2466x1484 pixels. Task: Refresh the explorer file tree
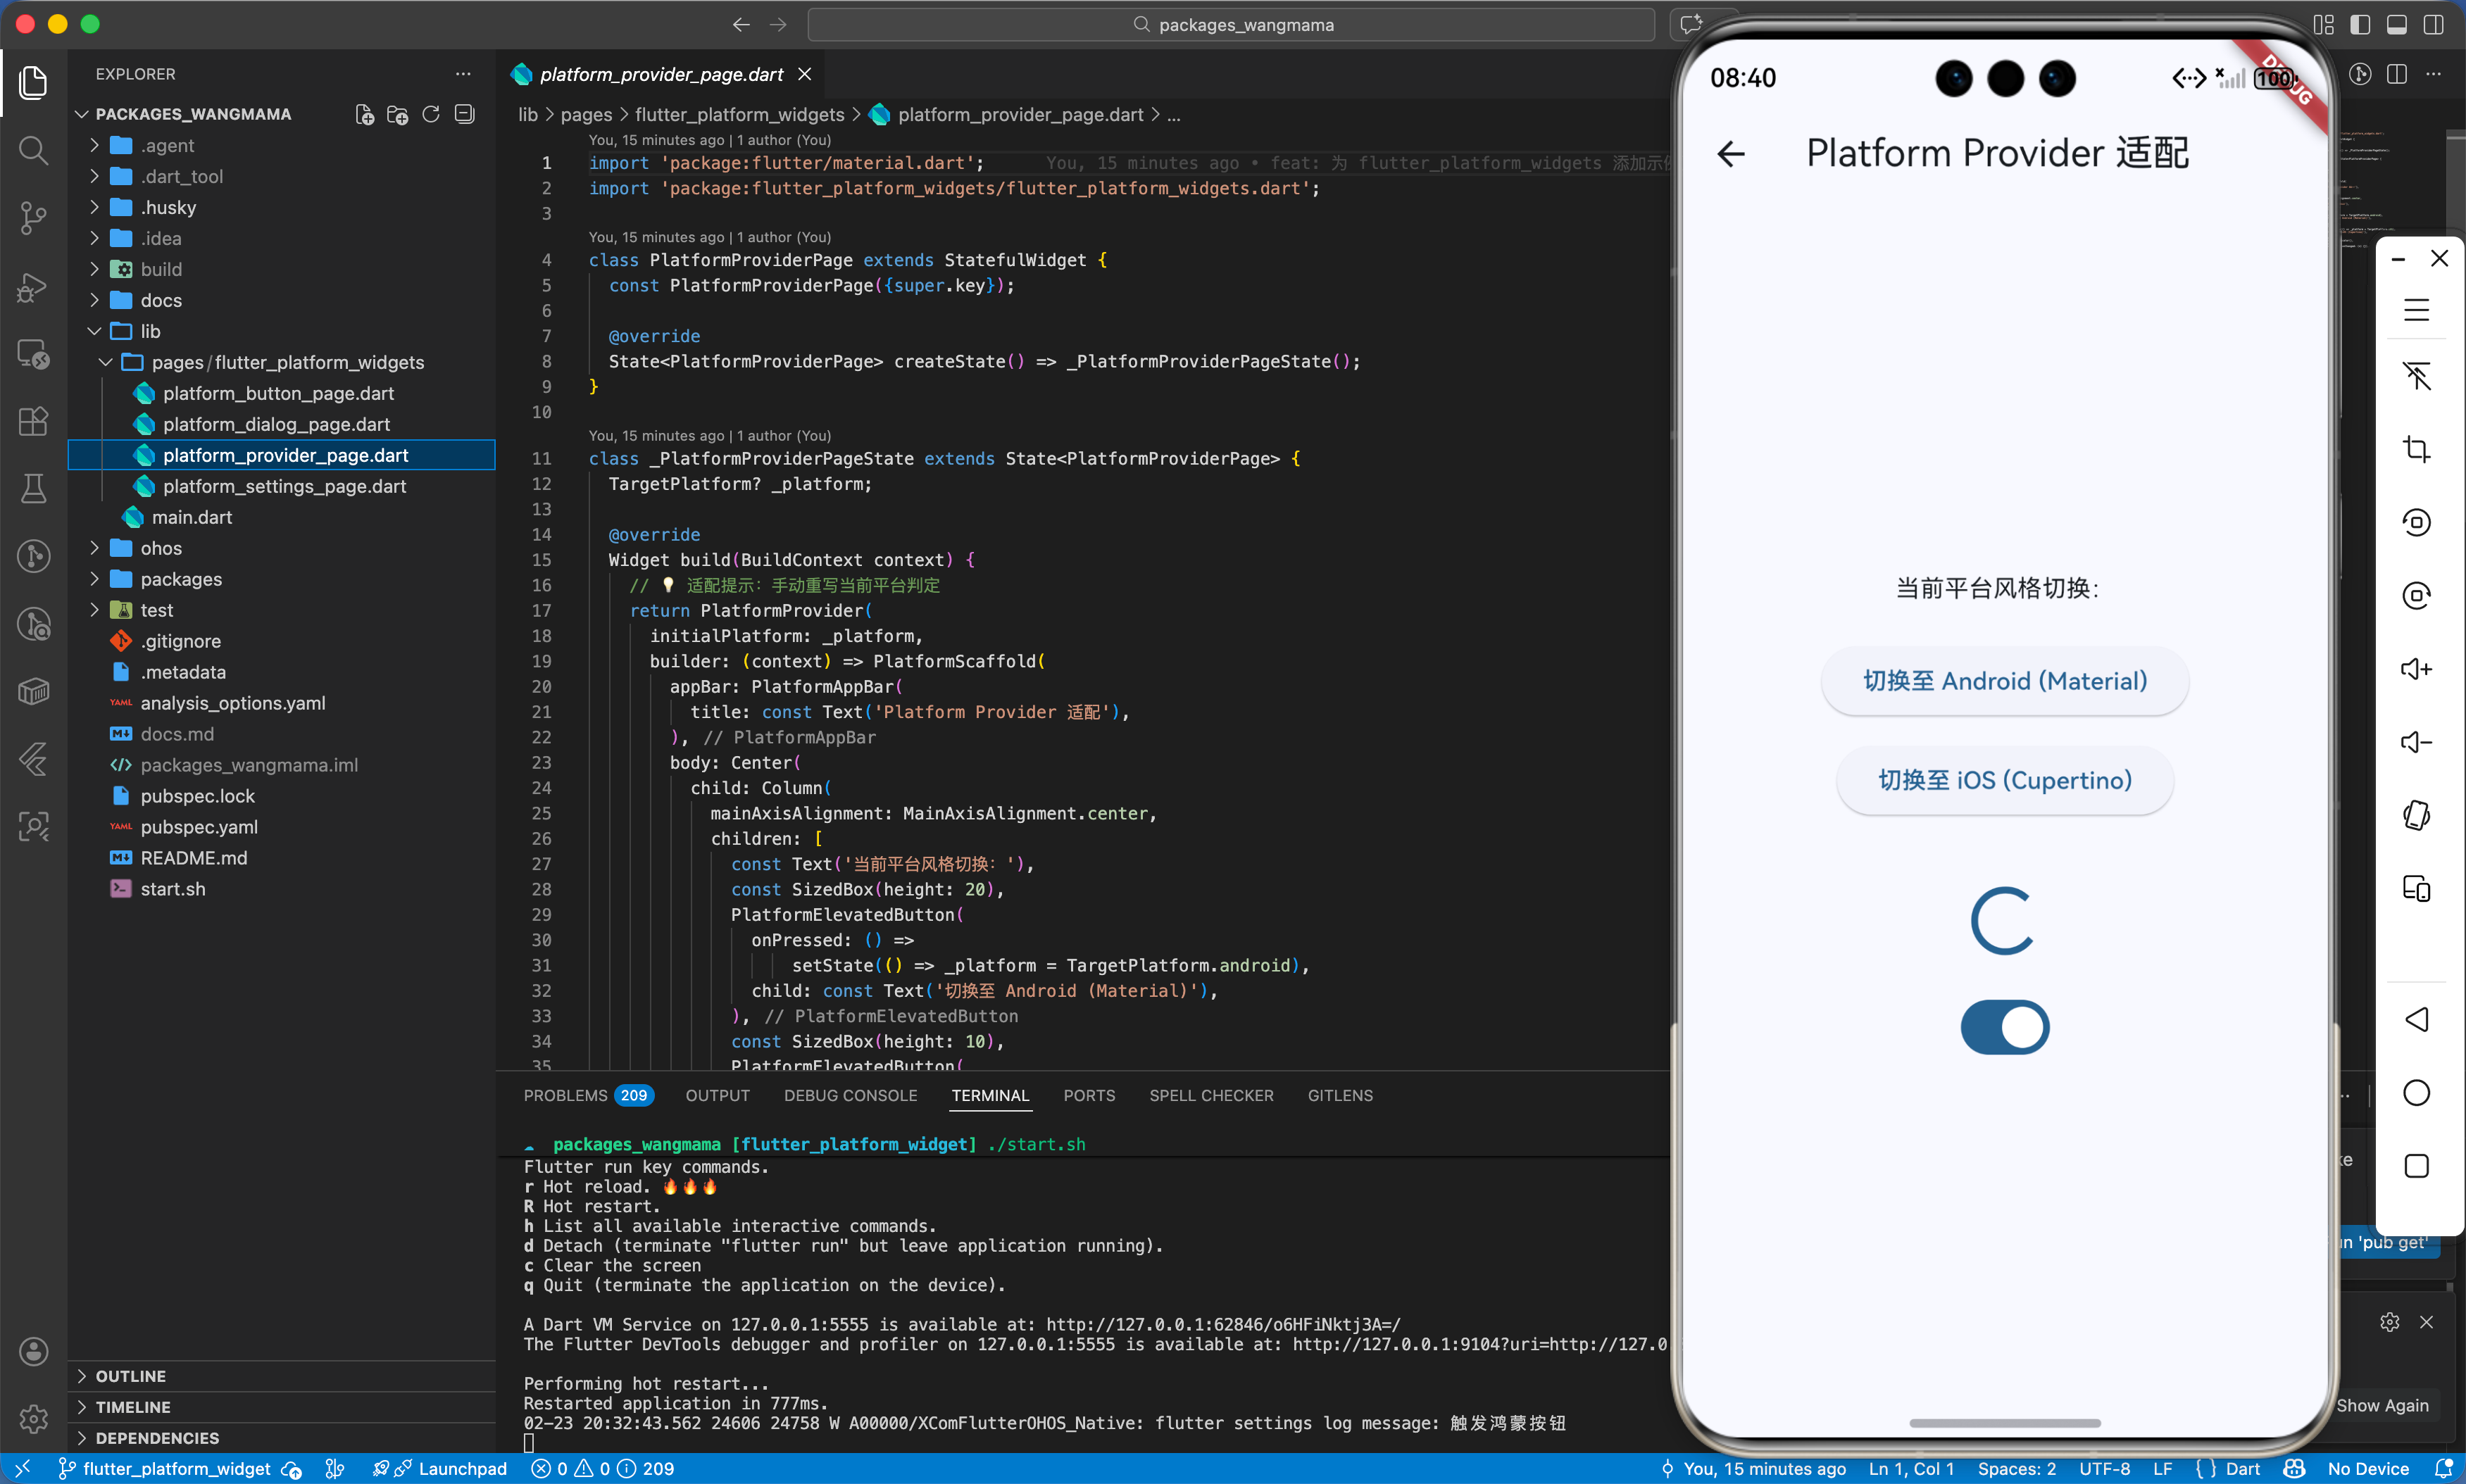(431, 115)
